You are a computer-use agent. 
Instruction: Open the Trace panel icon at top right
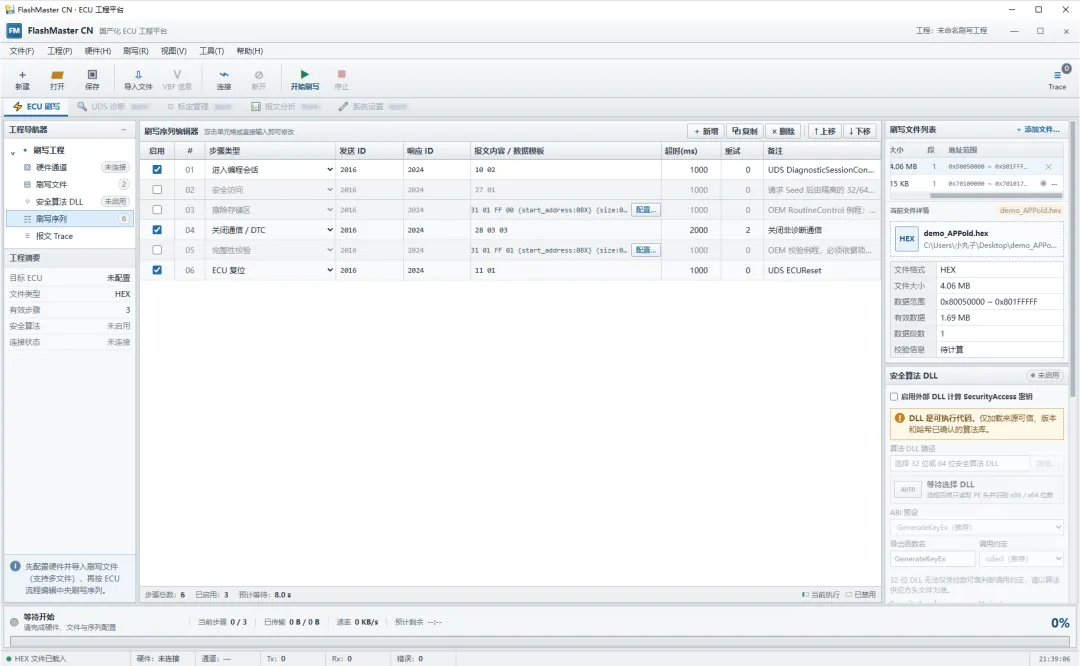point(1057,74)
